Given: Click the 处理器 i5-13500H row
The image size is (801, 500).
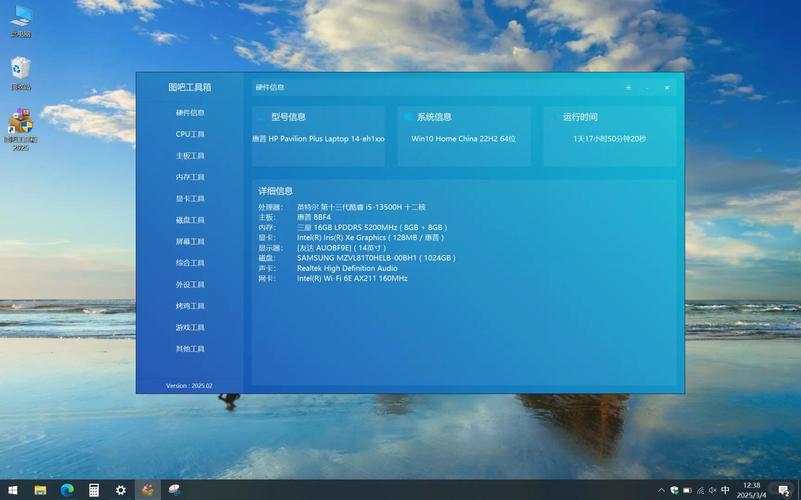Looking at the screenshot, I should click(x=342, y=207).
